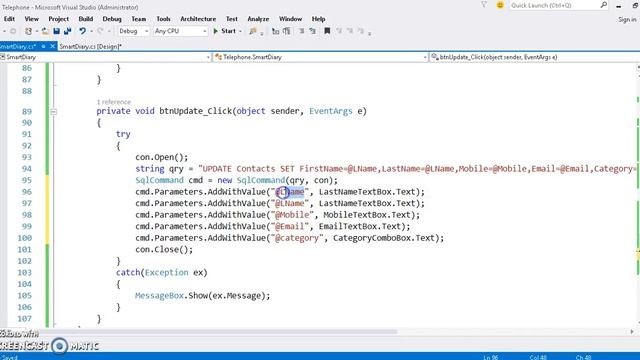The width and height of the screenshot is (640, 360).
Task: Start debugging with the Start button
Action: pyautogui.click(x=225, y=31)
